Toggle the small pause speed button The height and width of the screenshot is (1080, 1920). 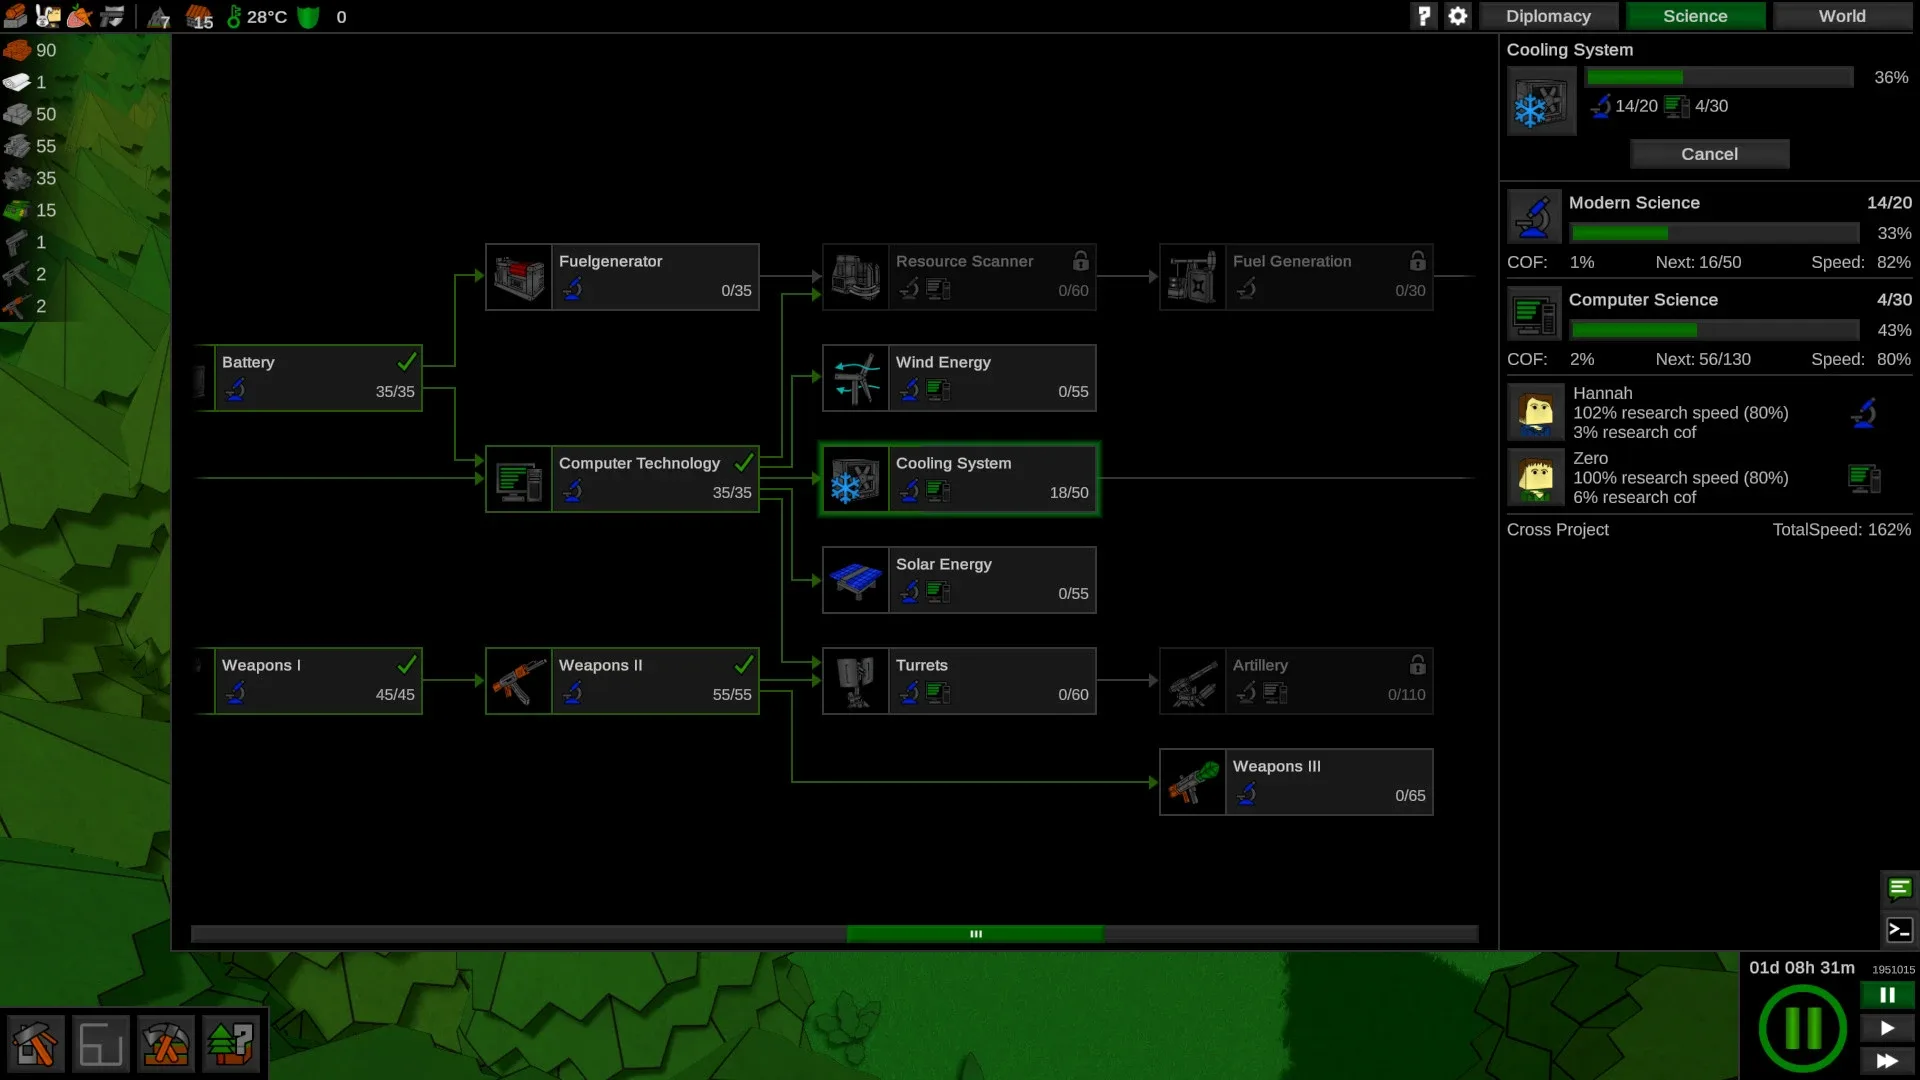[x=1887, y=995]
